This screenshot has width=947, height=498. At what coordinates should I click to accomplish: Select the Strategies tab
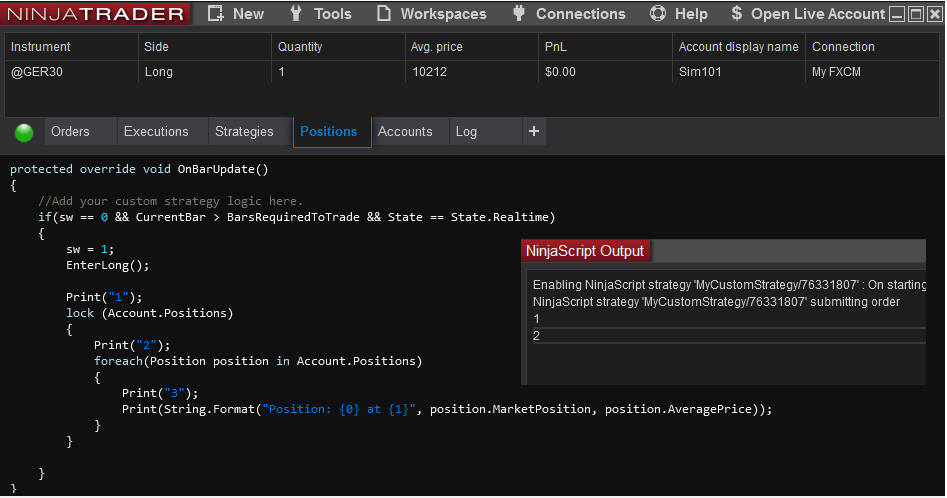(x=244, y=131)
